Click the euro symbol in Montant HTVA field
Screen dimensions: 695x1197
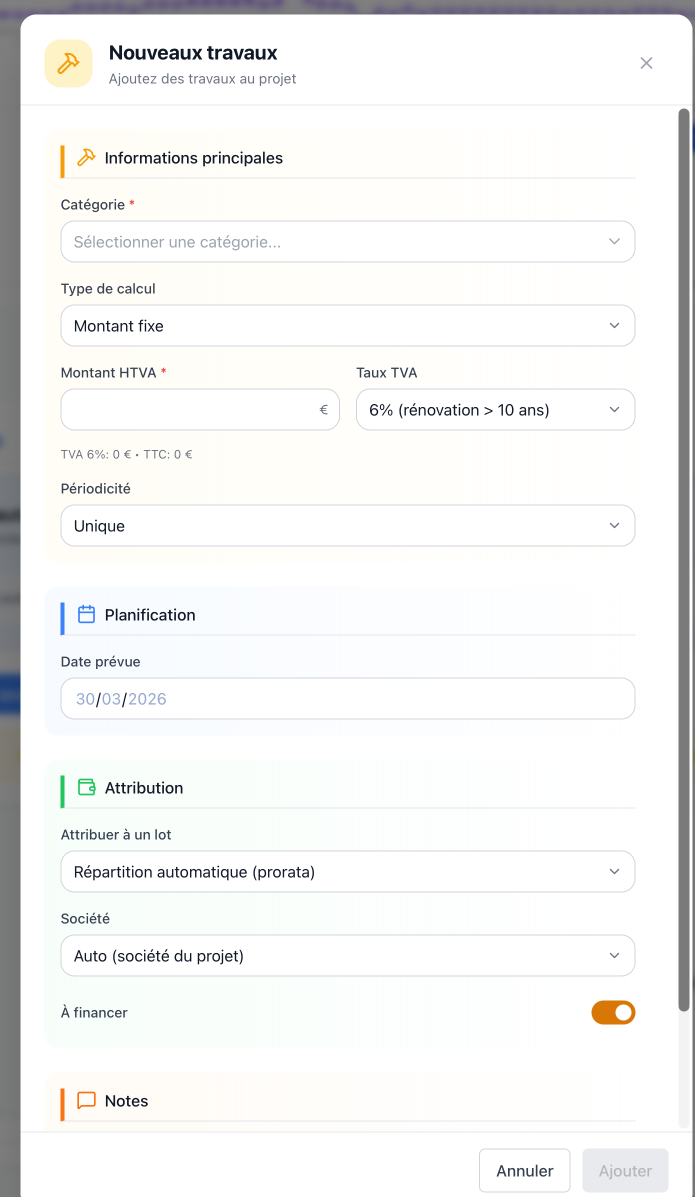point(324,410)
